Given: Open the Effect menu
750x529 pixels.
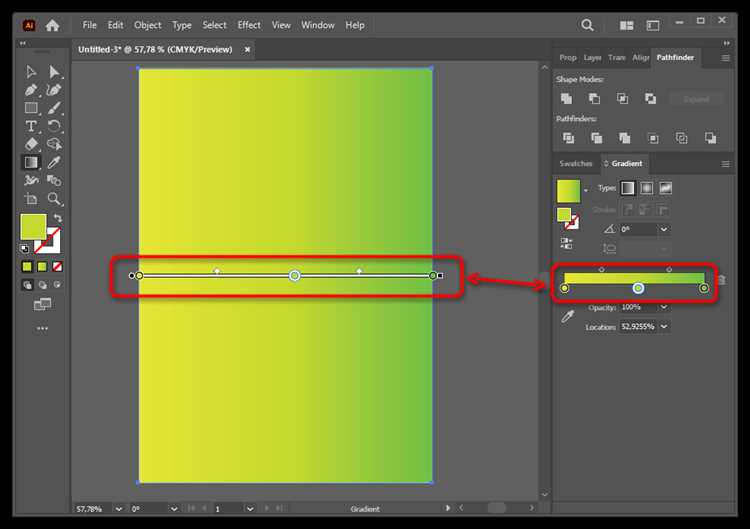Looking at the screenshot, I should [249, 25].
